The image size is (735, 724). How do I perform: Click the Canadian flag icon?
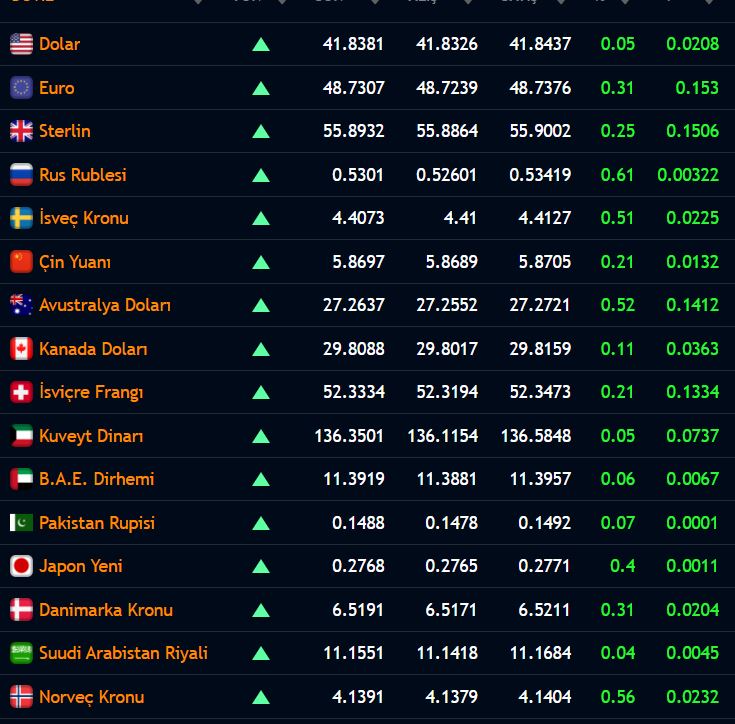pos(21,349)
